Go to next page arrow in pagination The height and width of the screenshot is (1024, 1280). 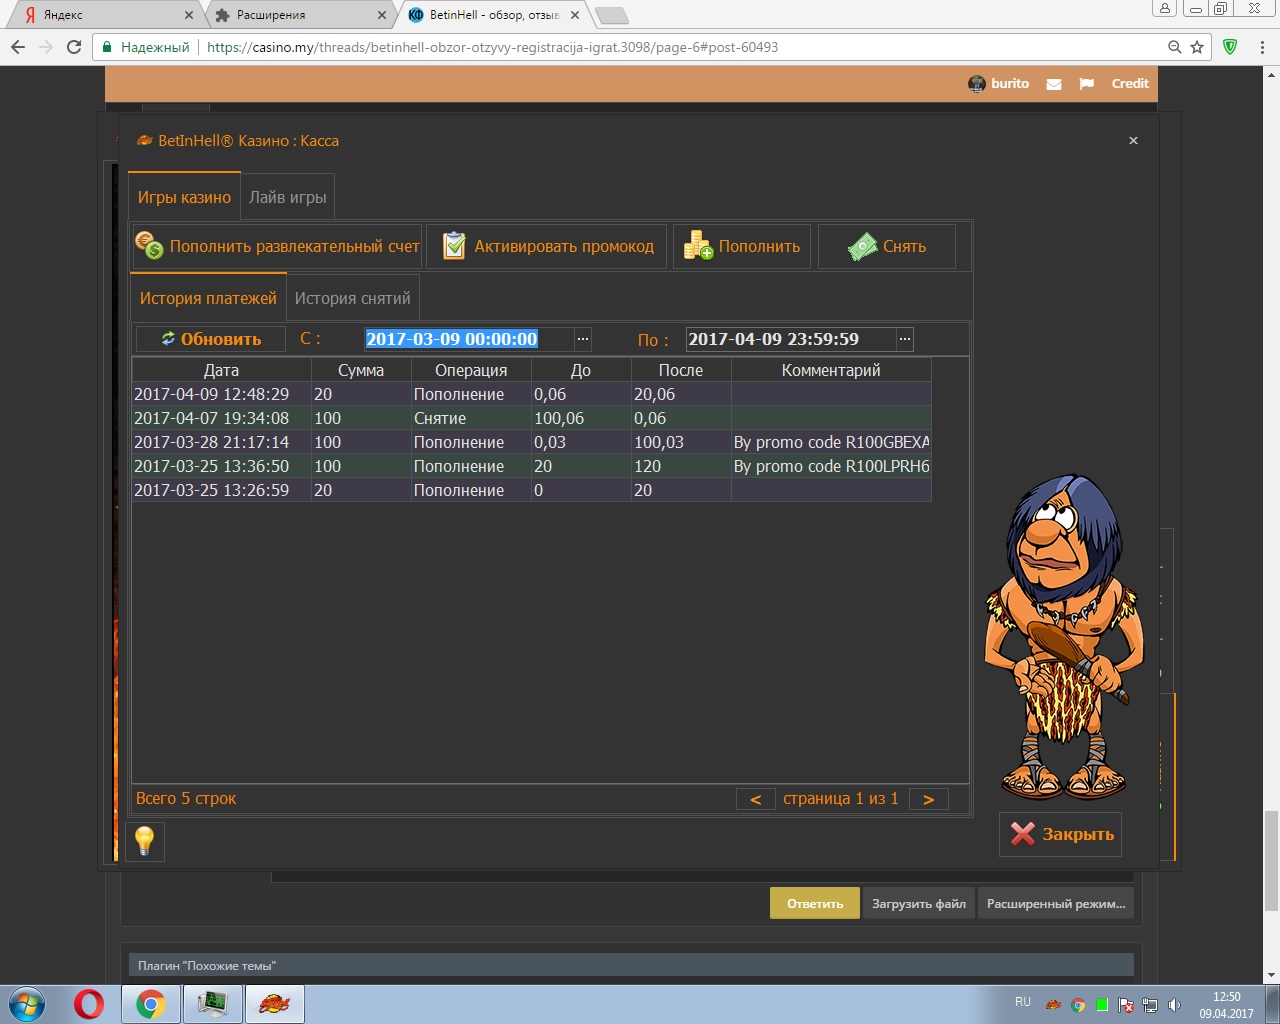click(x=928, y=799)
